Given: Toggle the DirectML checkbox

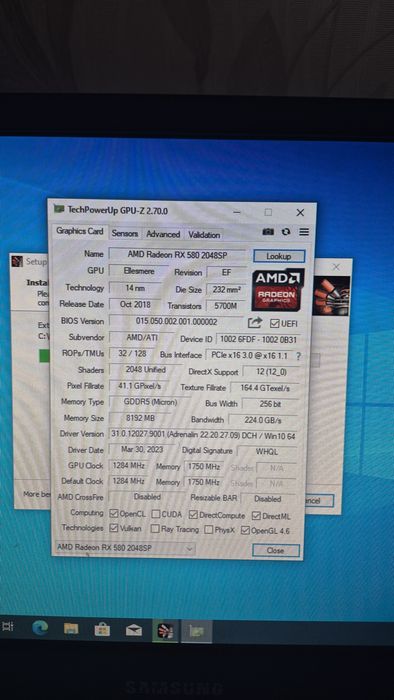Looking at the screenshot, I should pos(256,516).
